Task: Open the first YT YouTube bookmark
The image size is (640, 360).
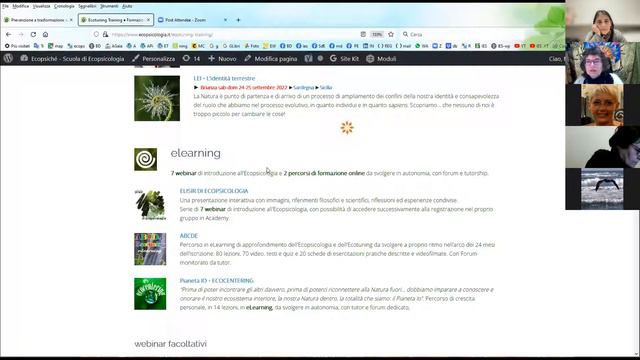Action: click(520, 46)
